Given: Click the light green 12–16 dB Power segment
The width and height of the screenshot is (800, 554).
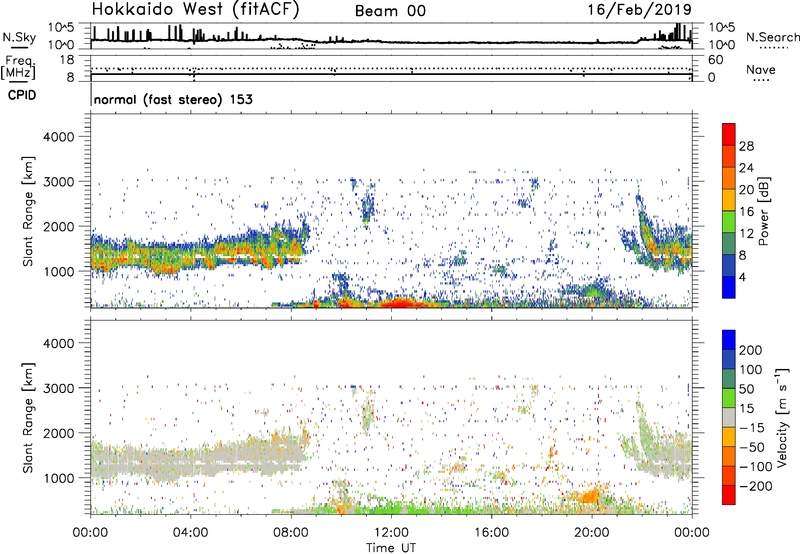Looking at the screenshot, I should coord(729,222).
